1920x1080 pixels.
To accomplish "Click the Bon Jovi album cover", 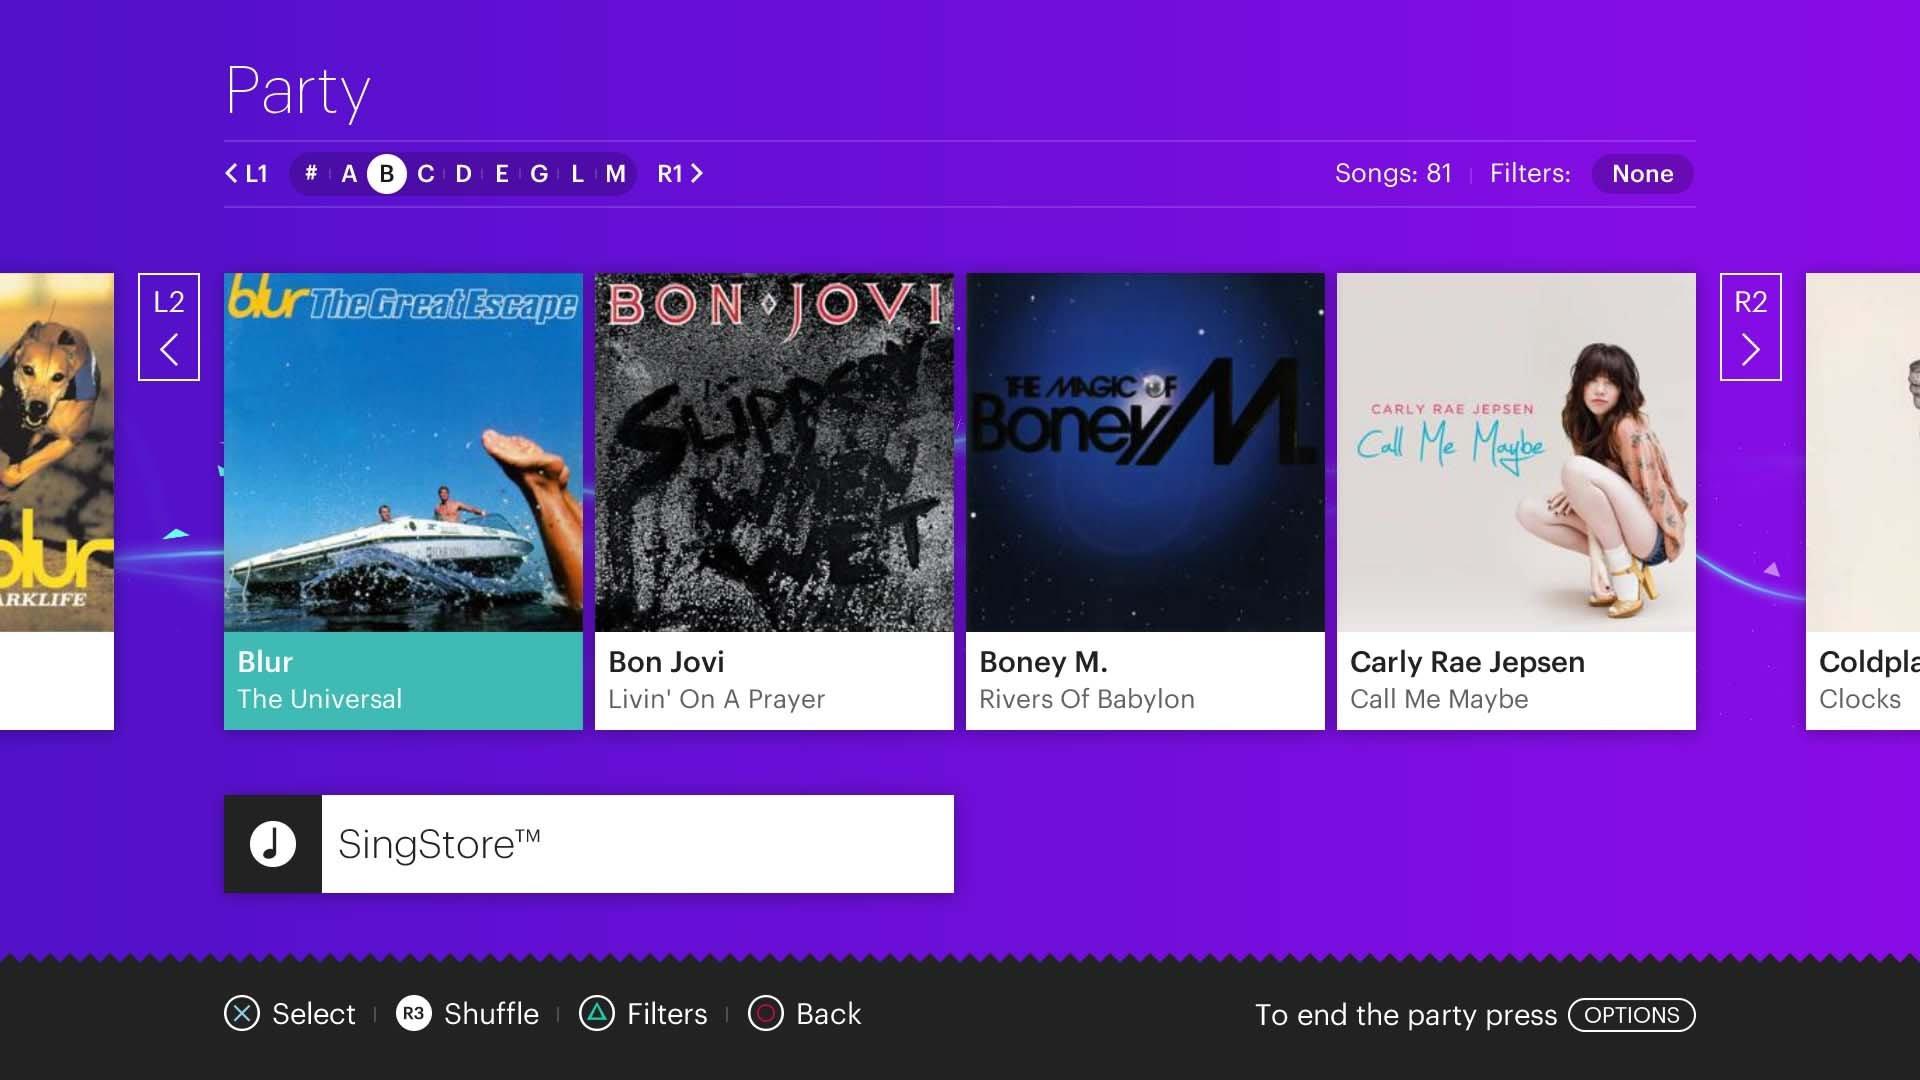I will (x=773, y=452).
